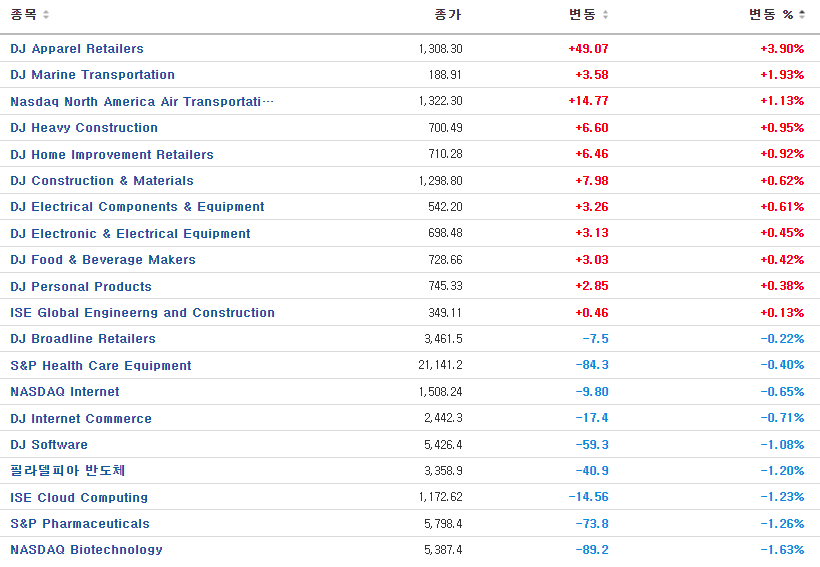The image size is (820, 567).
Task: Select percent change +0.45%
Action: [x=782, y=233]
